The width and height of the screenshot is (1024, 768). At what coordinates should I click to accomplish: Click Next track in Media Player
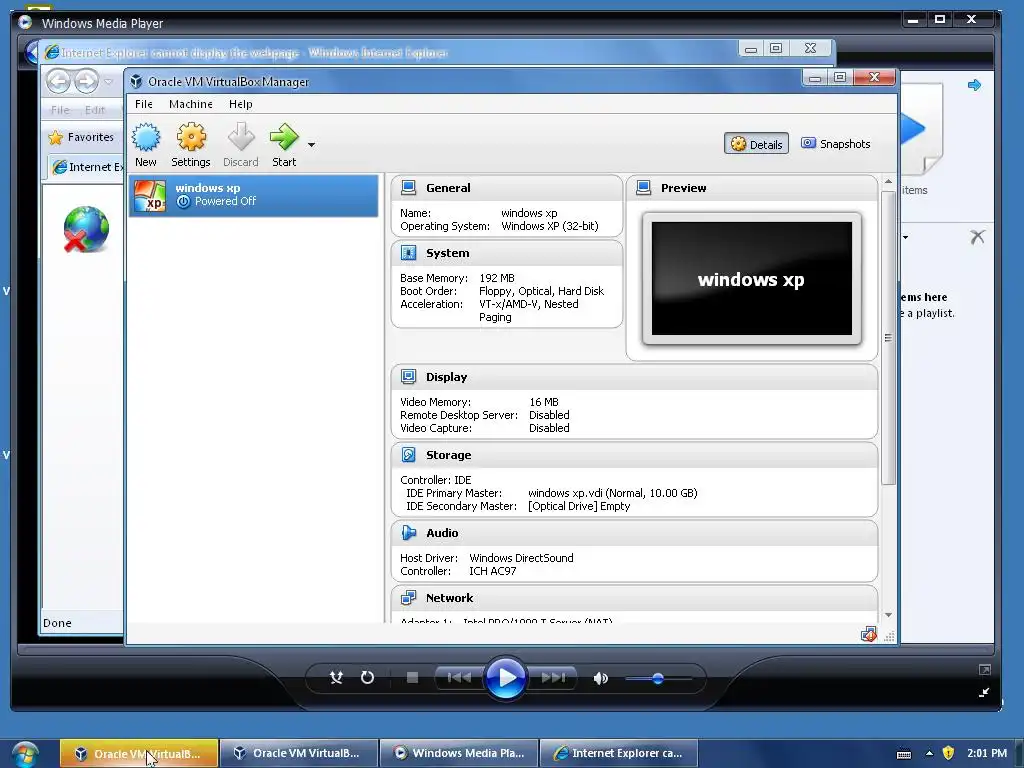point(552,678)
